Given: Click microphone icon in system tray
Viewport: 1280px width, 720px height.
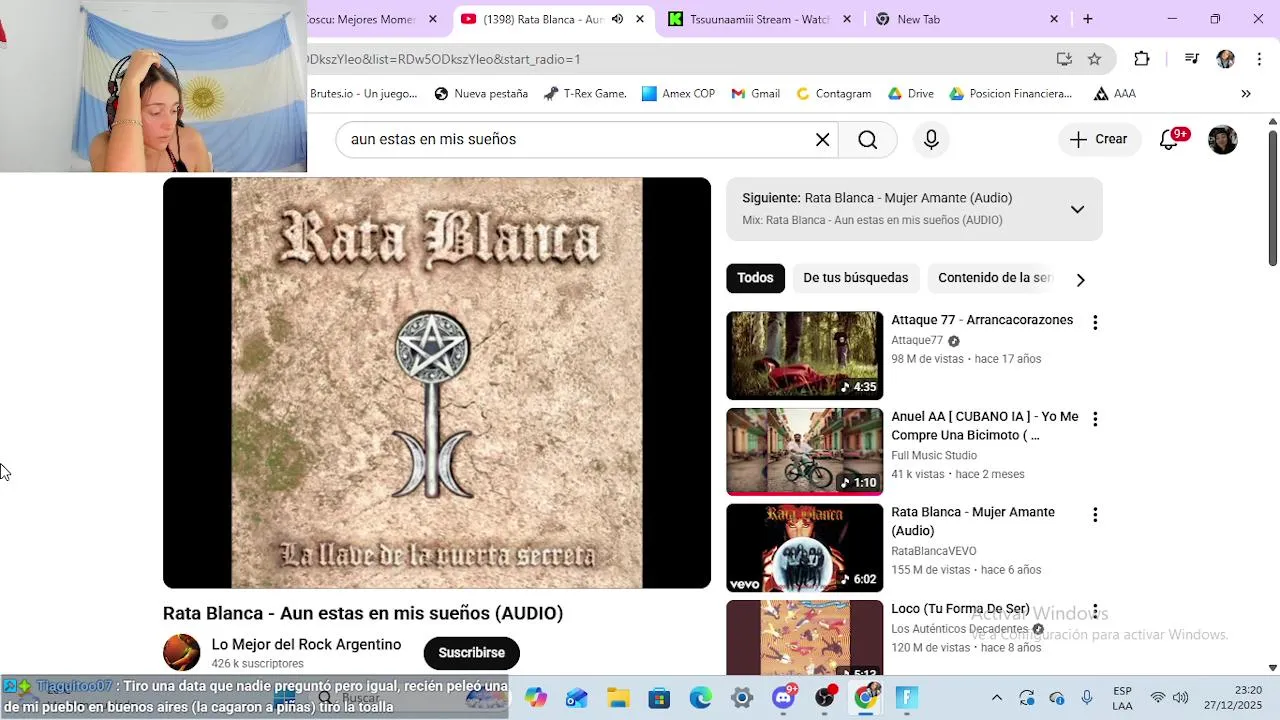Looking at the screenshot, I should pos(1087,698).
